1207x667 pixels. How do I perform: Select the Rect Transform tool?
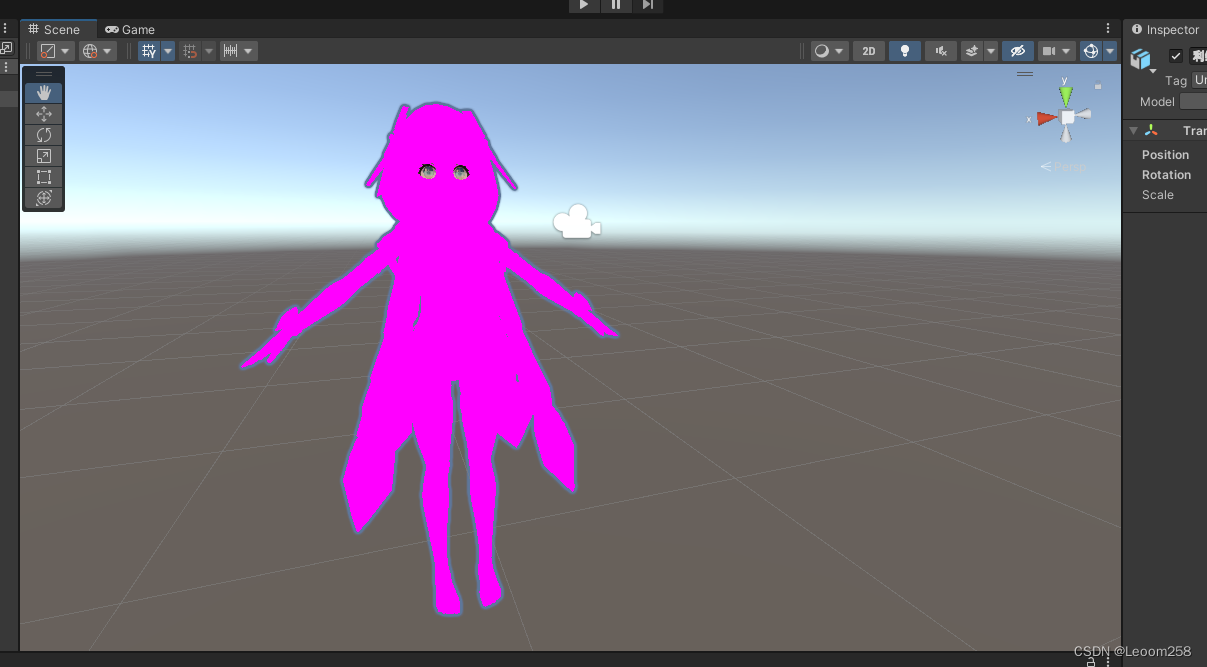click(x=43, y=177)
